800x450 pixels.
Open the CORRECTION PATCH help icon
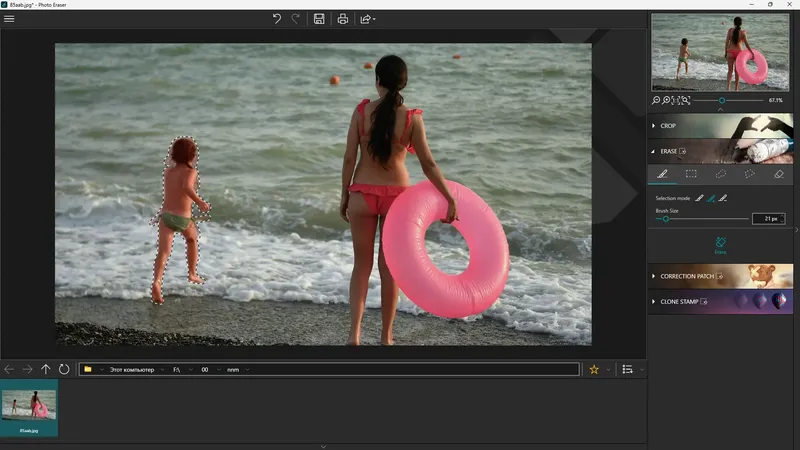coord(719,277)
